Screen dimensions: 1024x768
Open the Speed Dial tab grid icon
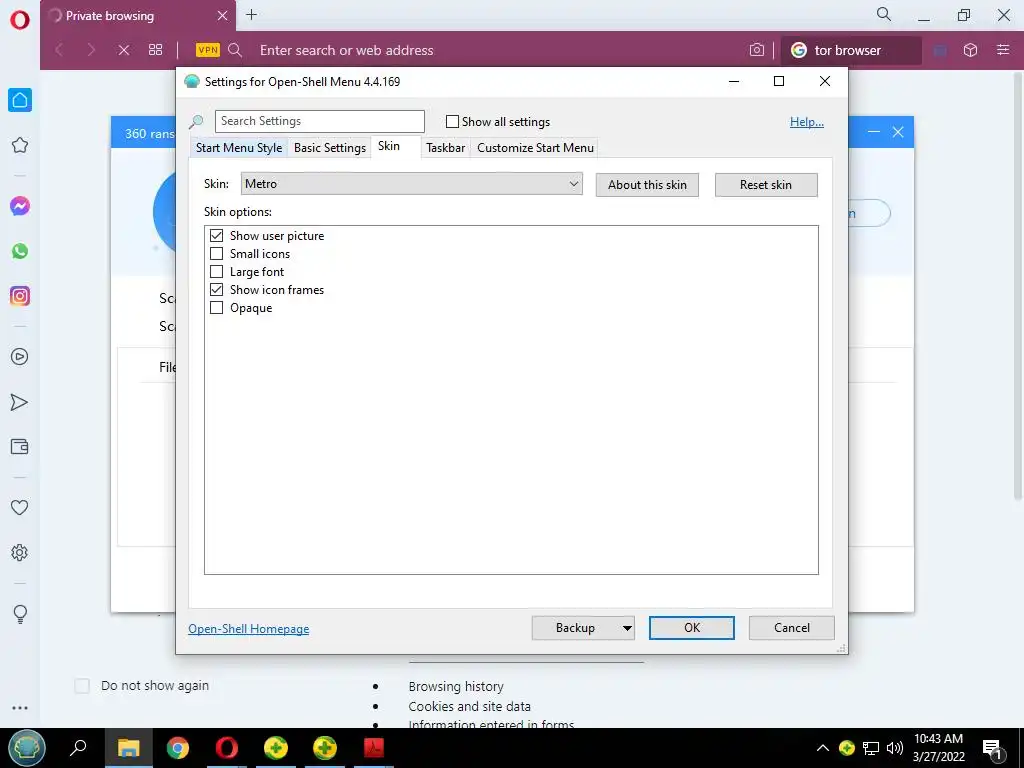[155, 50]
